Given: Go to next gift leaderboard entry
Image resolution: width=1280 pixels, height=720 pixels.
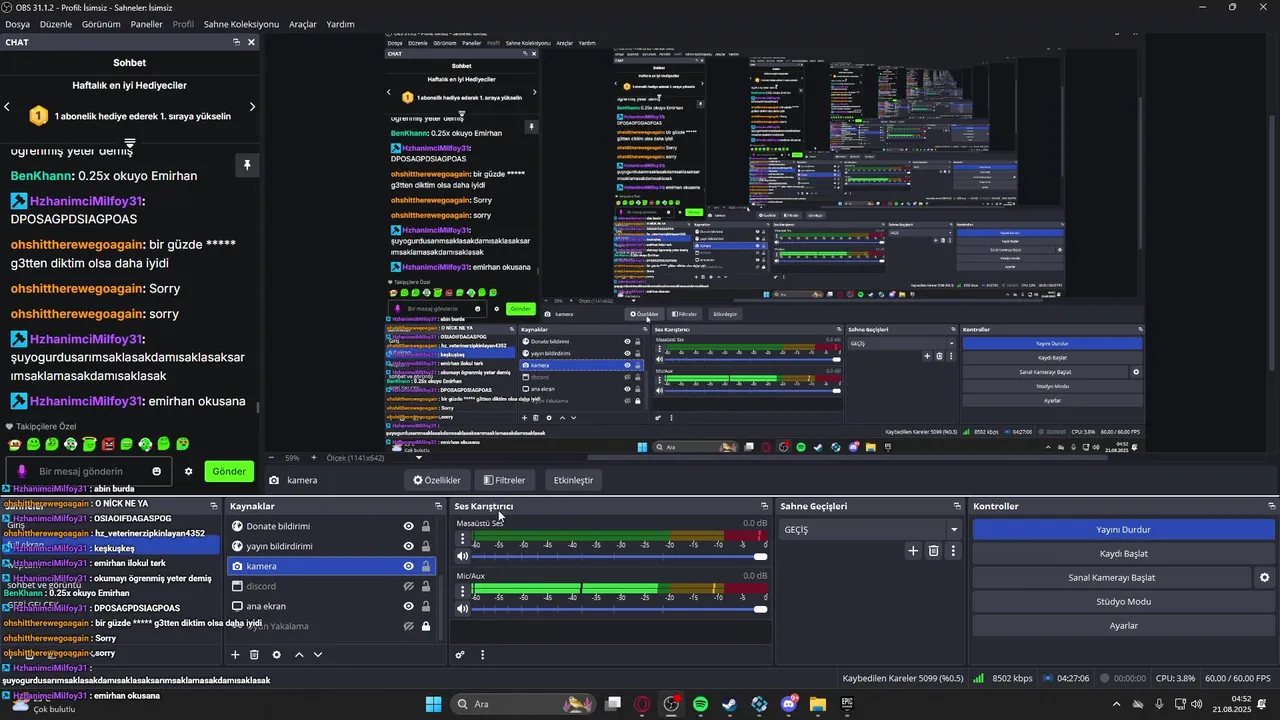Looking at the screenshot, I should pyautogui.click(x=252, y=106).
